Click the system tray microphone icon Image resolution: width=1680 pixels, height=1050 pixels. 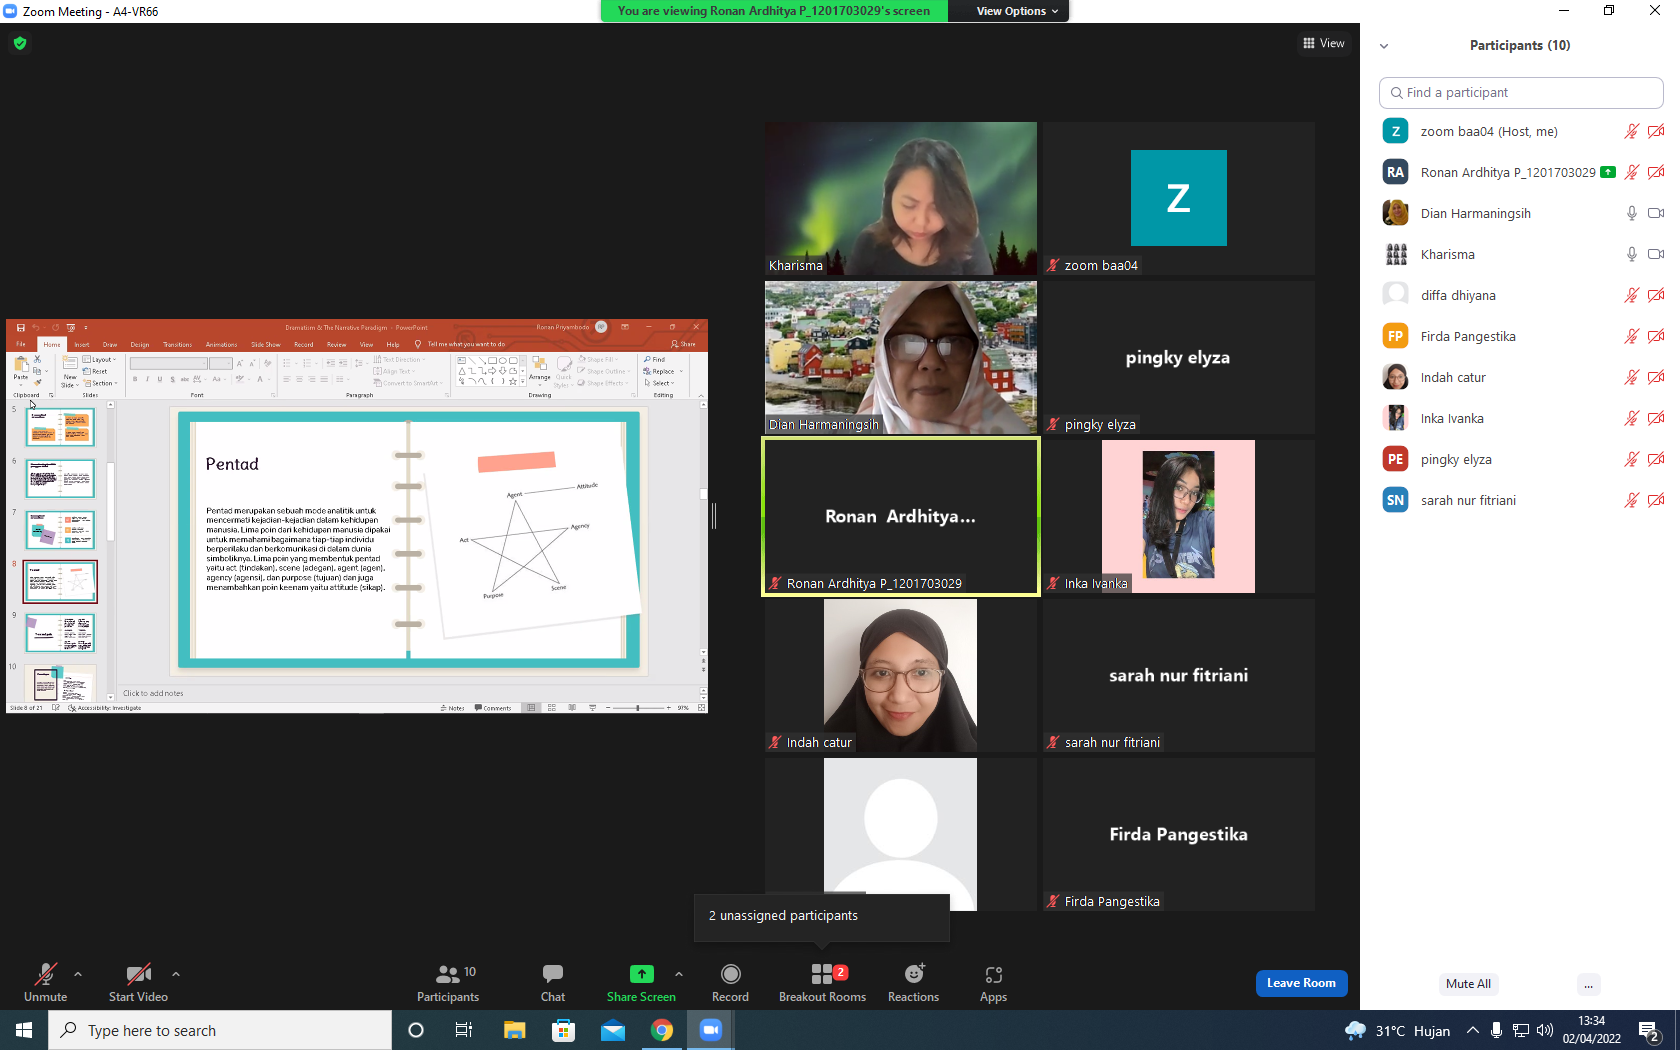point(1497,1030)
